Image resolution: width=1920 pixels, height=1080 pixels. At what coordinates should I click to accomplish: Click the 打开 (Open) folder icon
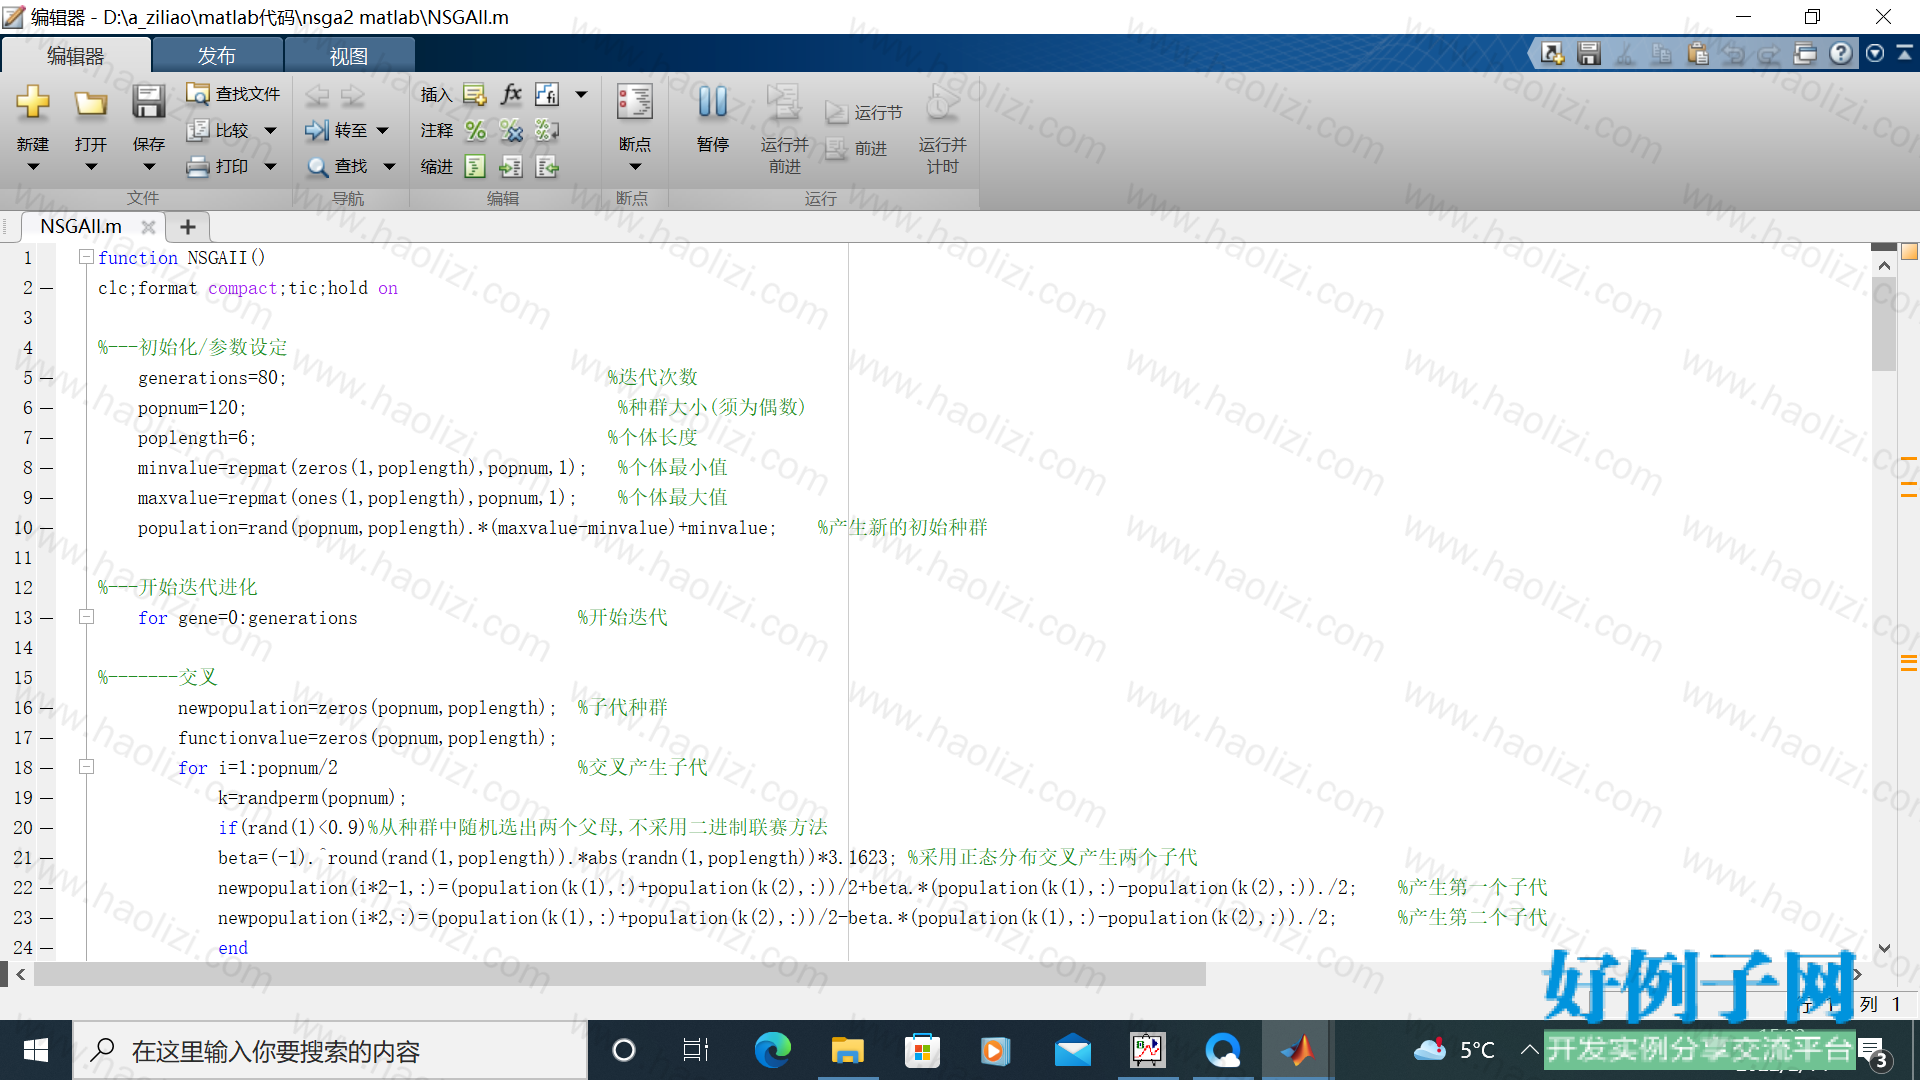[x=91, y=102]
